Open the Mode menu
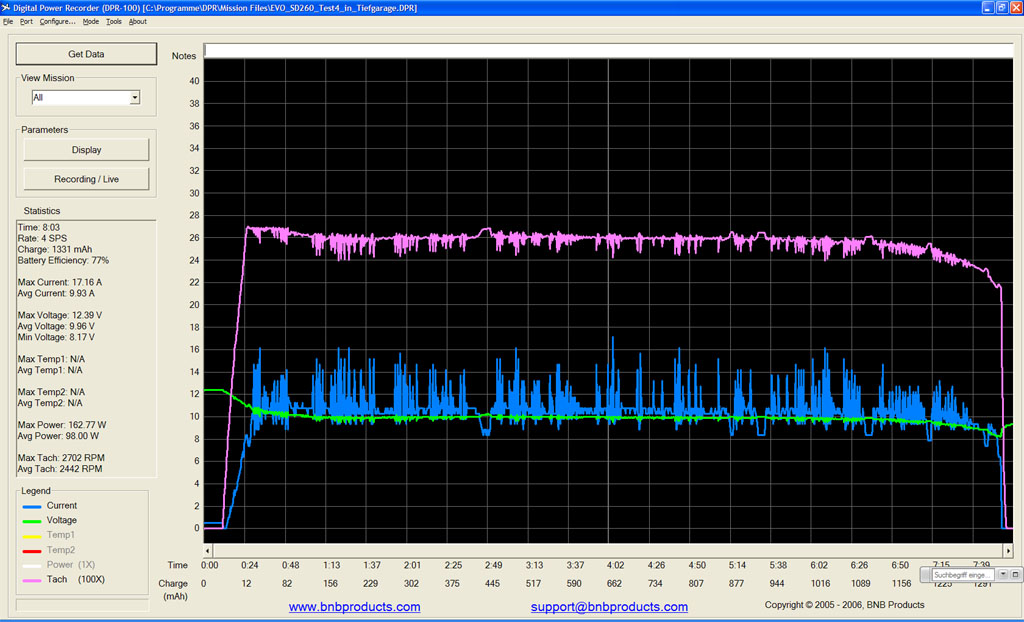Viewport: 1024px width, 622px height. (x=91, y=22)
